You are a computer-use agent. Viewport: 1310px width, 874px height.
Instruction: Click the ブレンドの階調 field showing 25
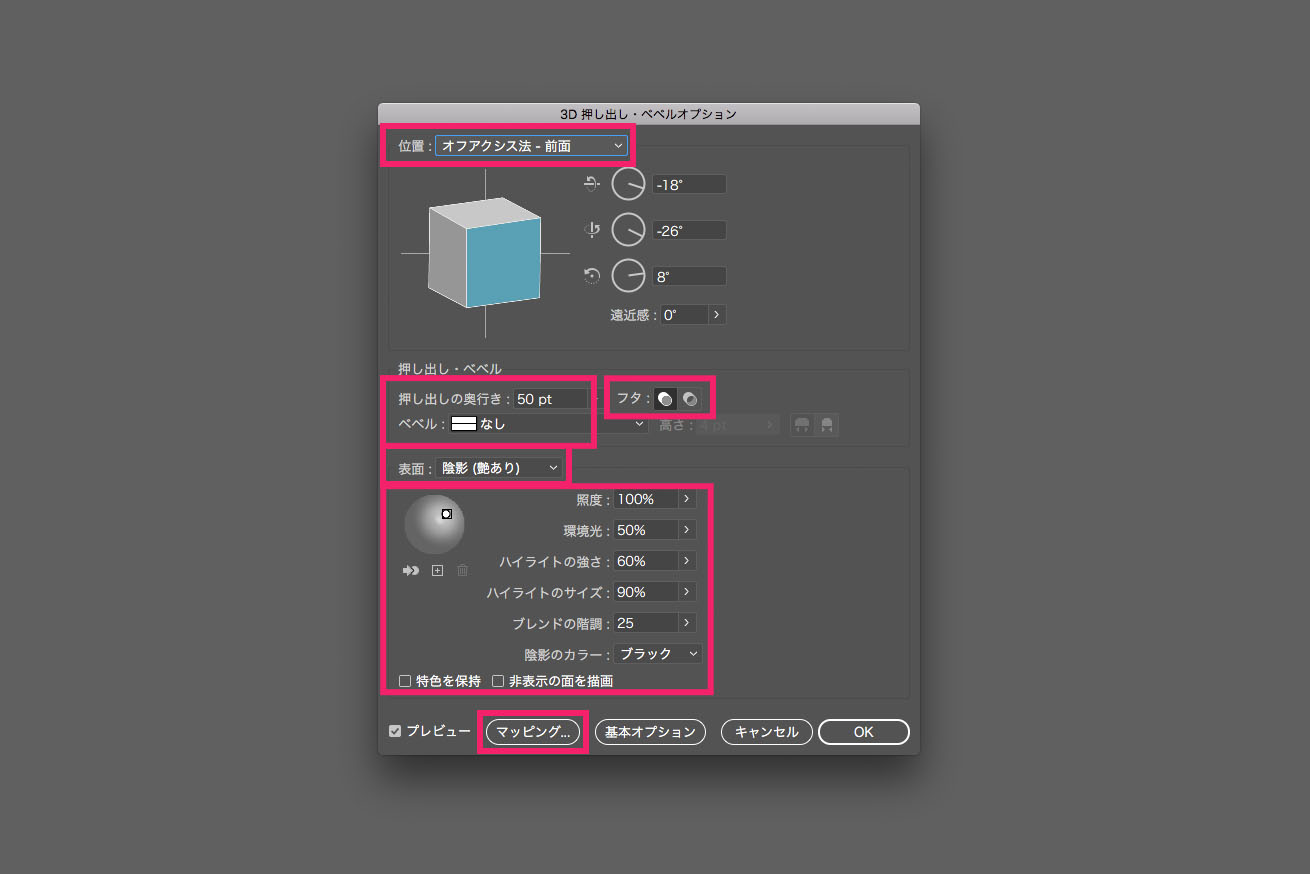646,623
